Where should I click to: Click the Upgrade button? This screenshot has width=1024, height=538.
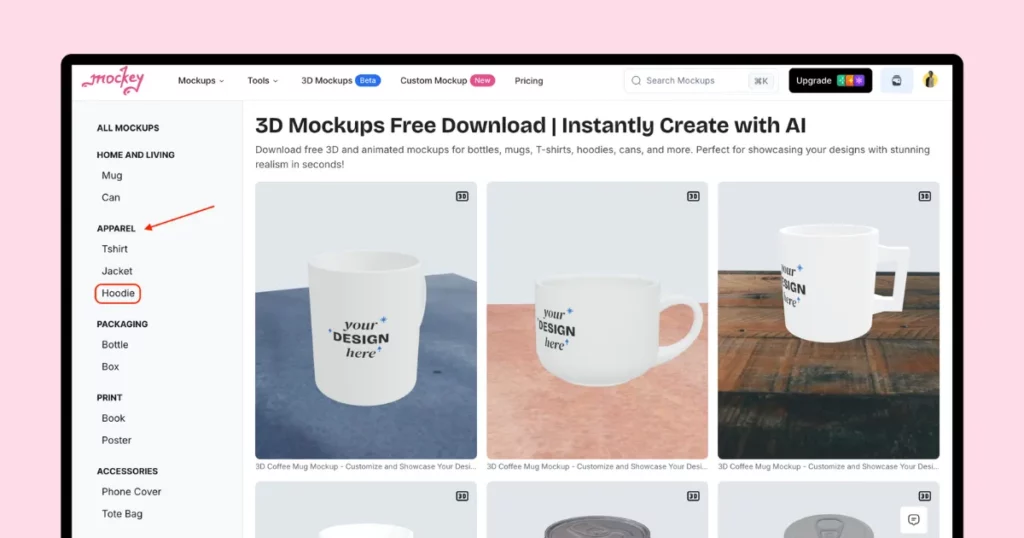(830, 80)
